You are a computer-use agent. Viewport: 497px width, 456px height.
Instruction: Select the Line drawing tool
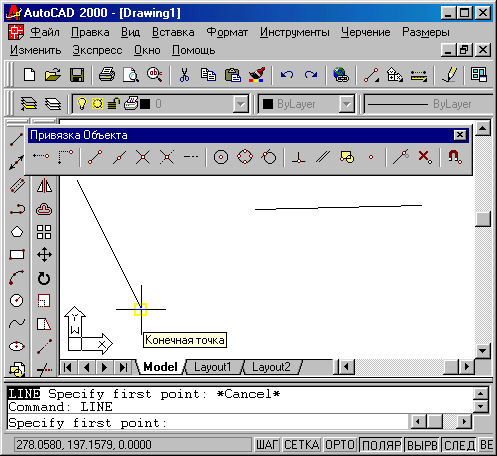[x=16, y=139]
